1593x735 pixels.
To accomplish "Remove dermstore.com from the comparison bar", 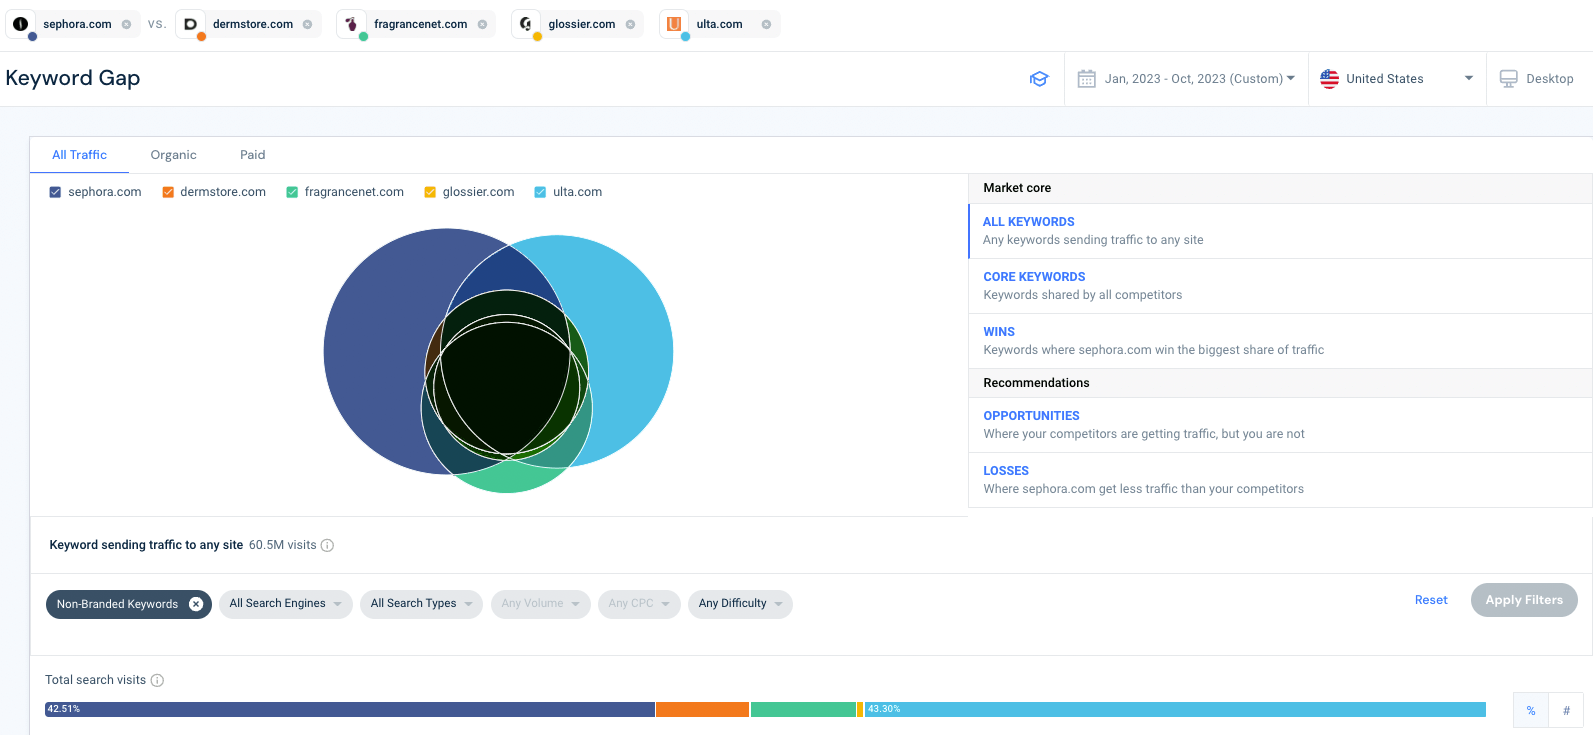I will pos(307,25).
